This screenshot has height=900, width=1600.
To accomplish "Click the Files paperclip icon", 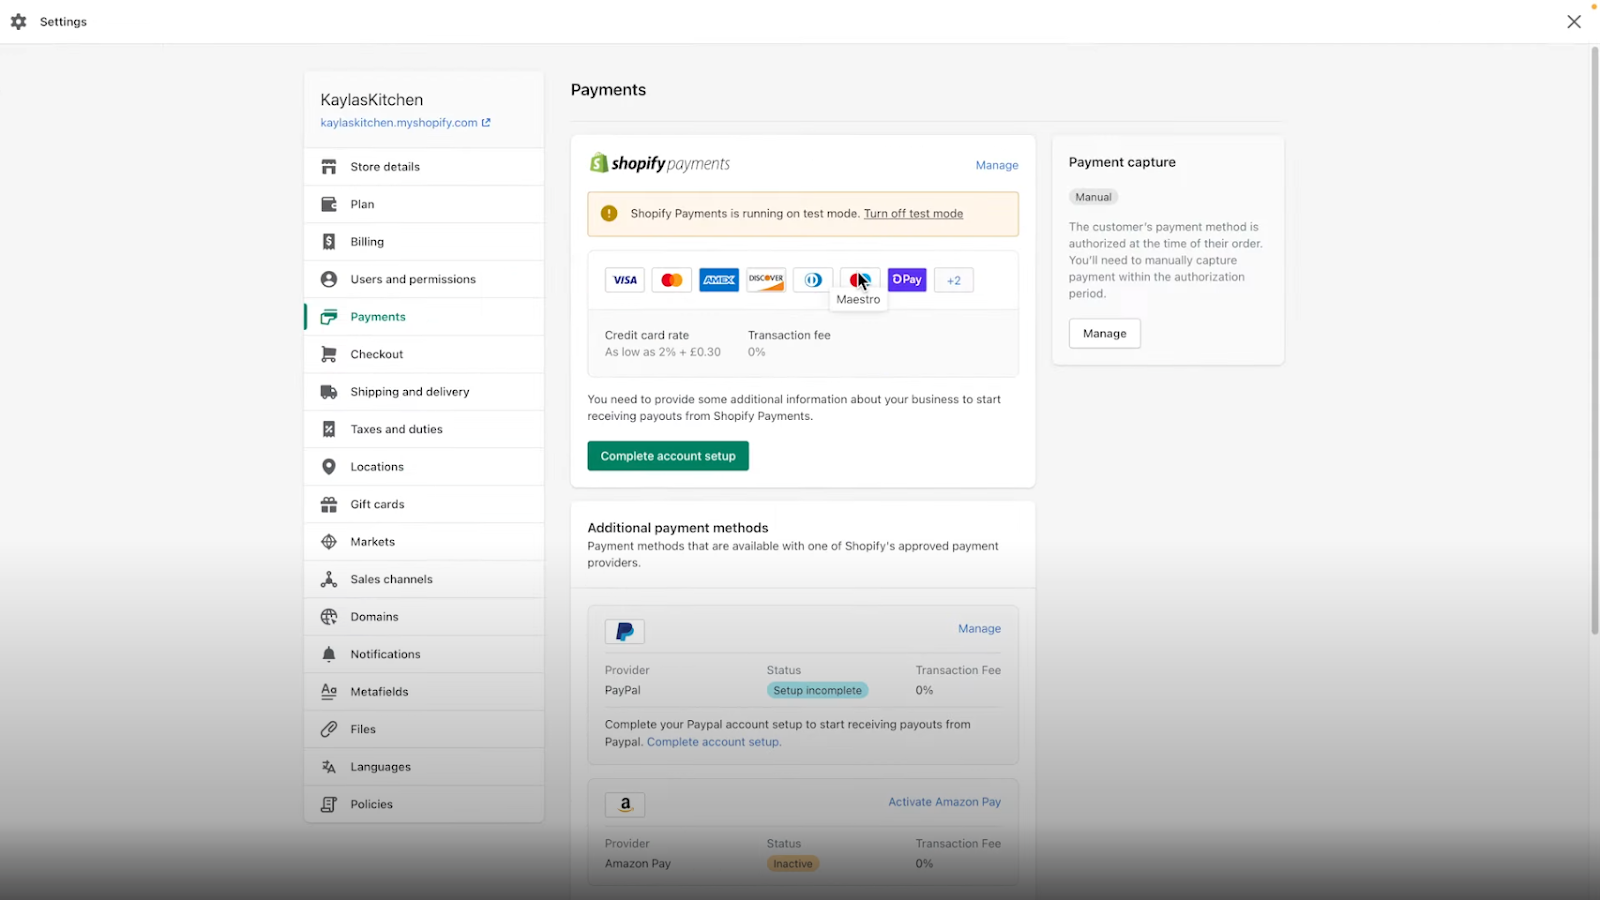I will 329,729.
